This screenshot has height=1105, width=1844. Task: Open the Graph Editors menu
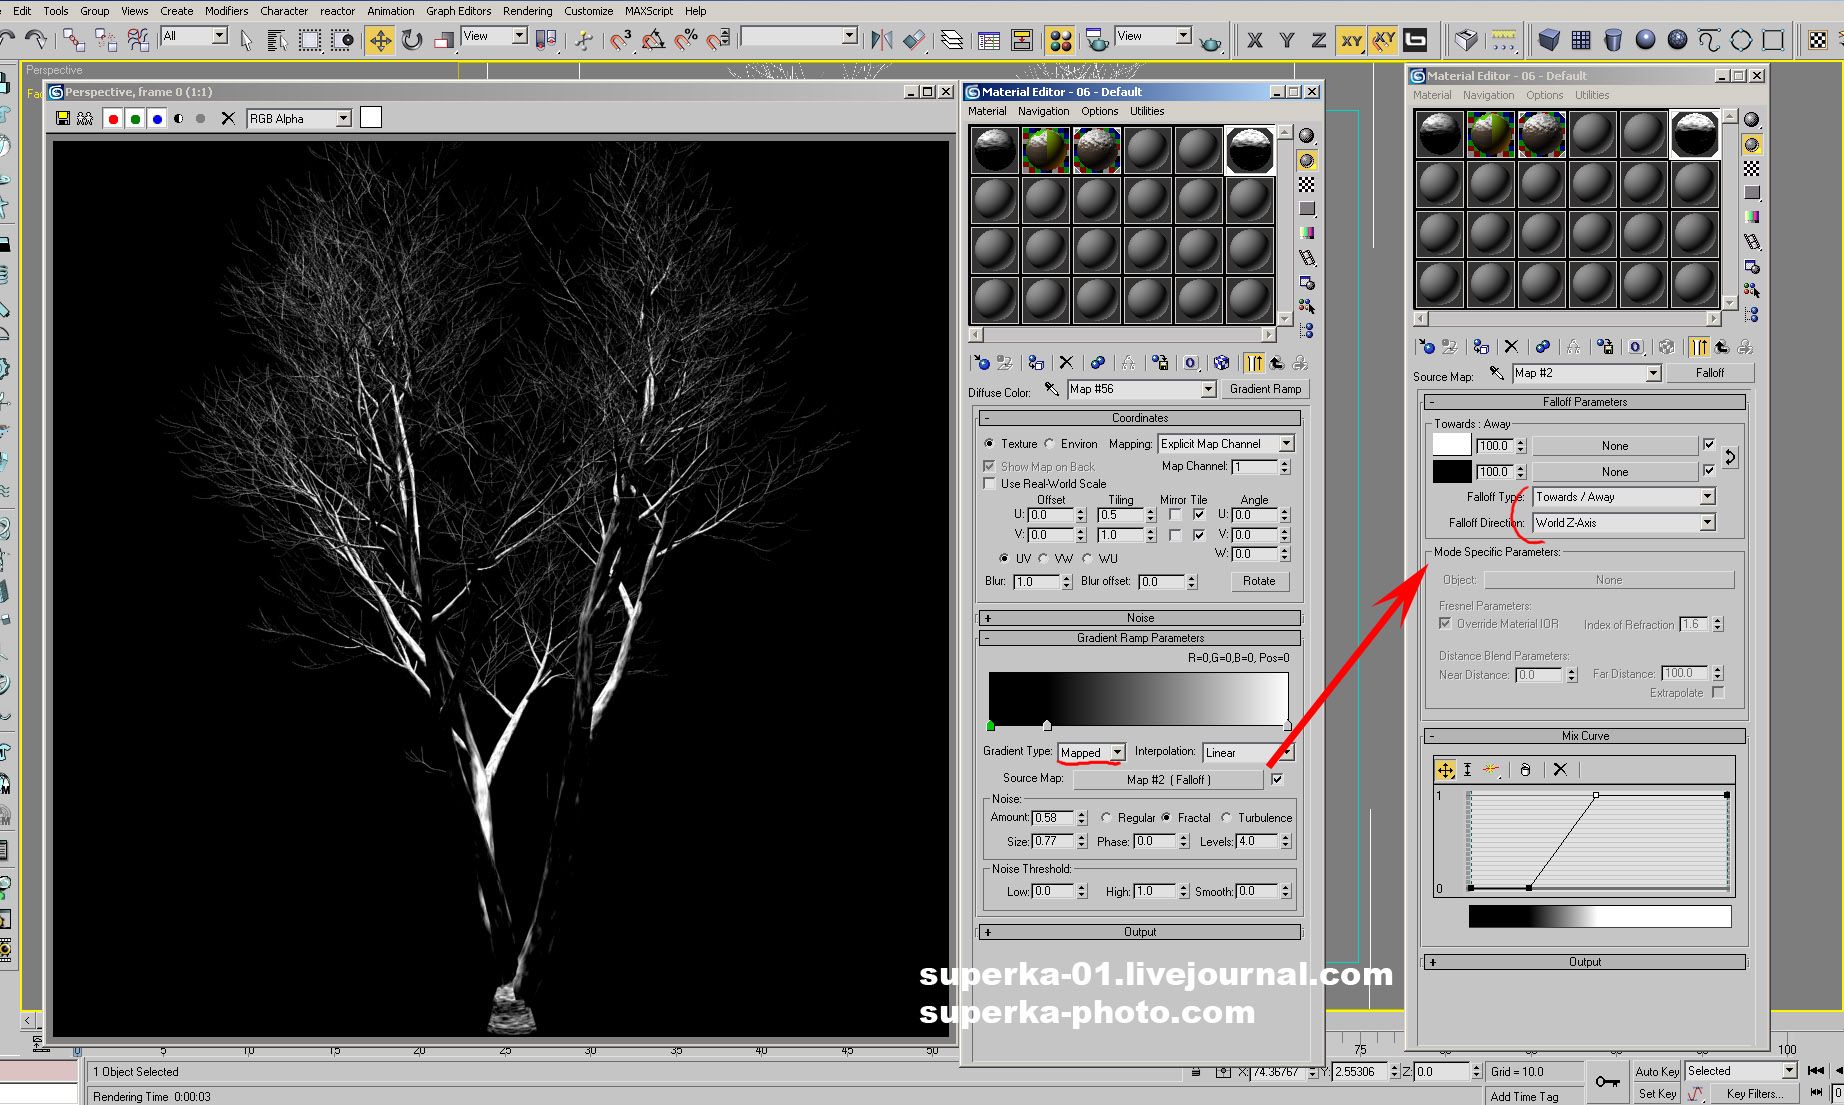458,11
